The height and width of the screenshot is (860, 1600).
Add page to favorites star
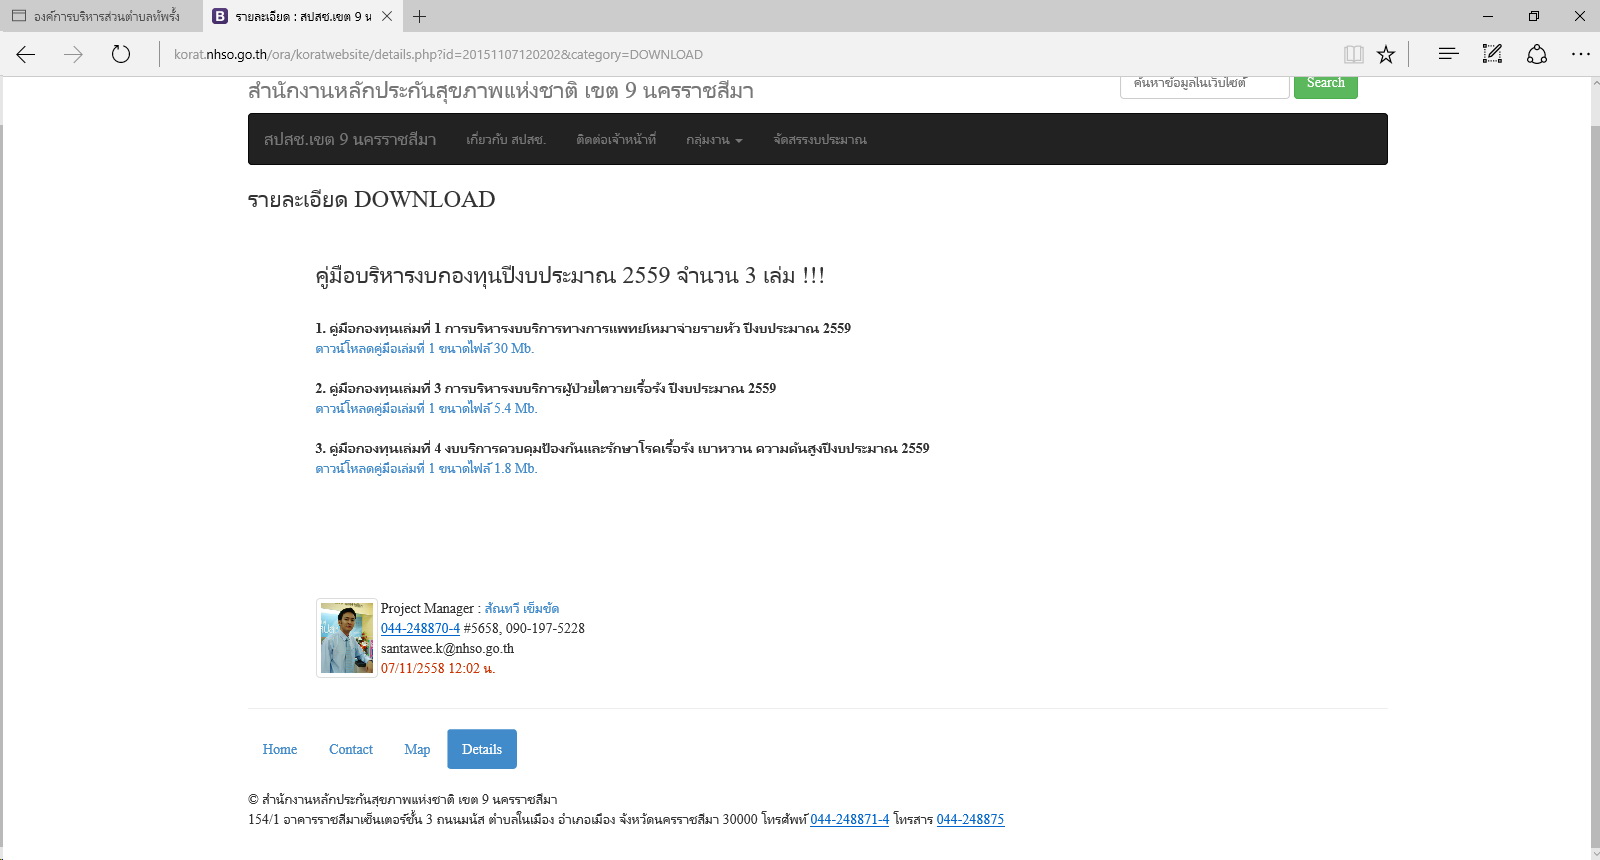[1385, 54]
